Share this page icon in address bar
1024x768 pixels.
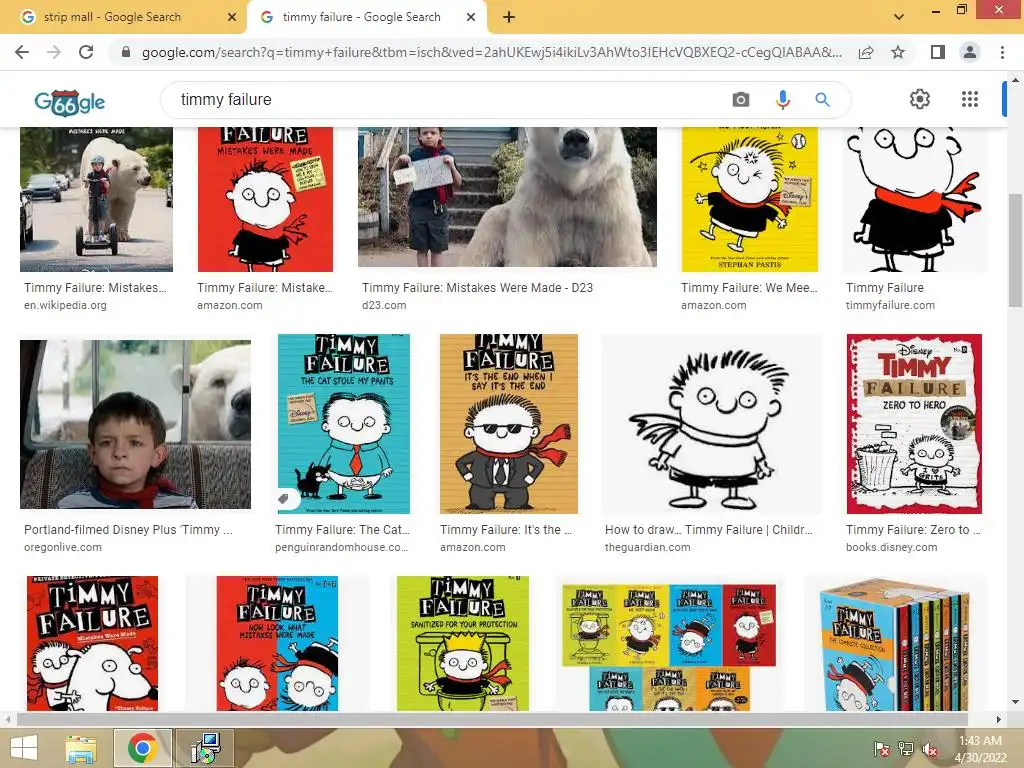[x=866, y=52]
